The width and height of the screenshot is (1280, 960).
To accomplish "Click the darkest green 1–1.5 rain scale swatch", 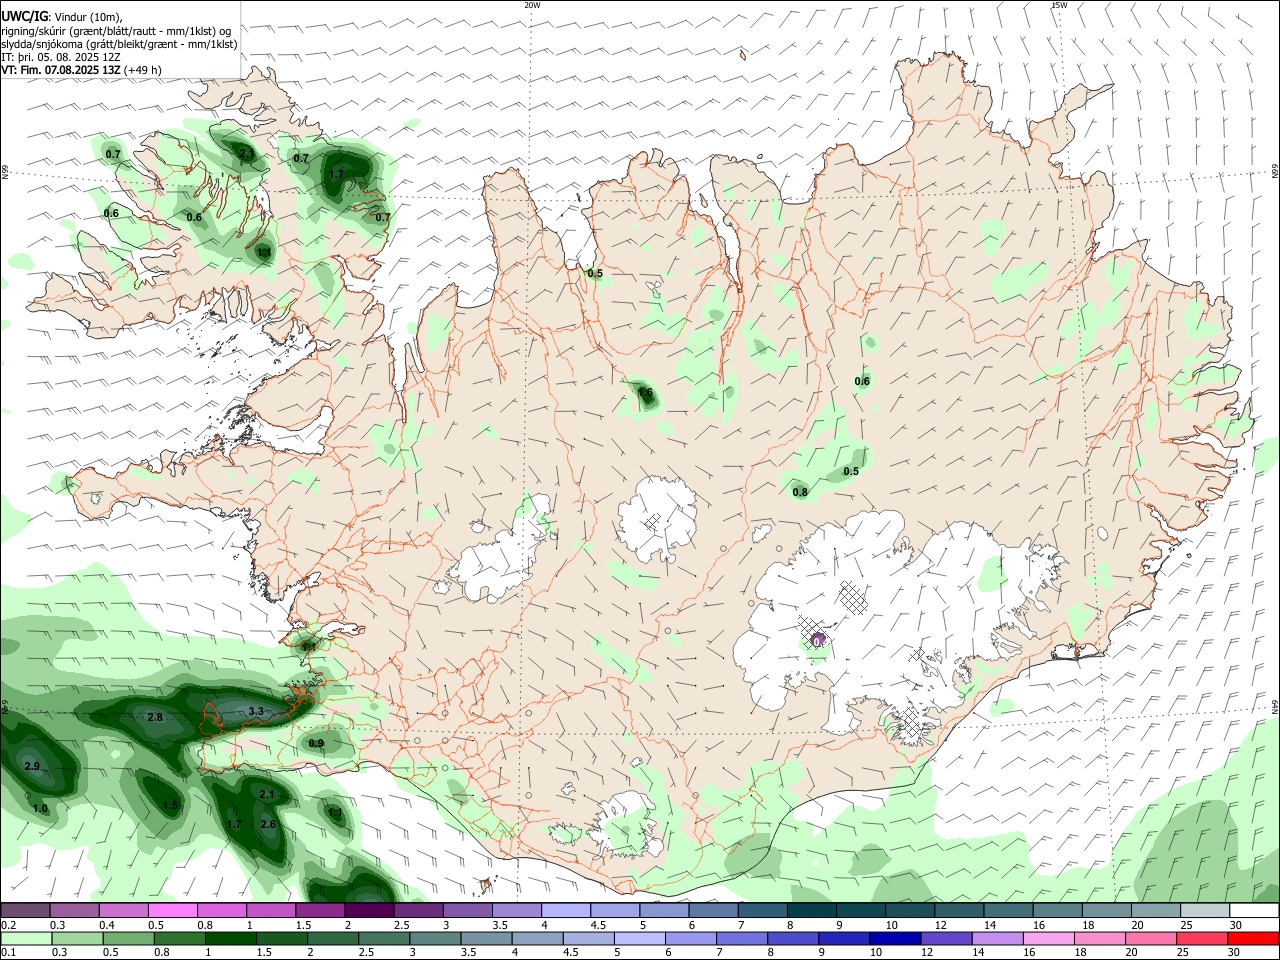I will pos(230,939).
